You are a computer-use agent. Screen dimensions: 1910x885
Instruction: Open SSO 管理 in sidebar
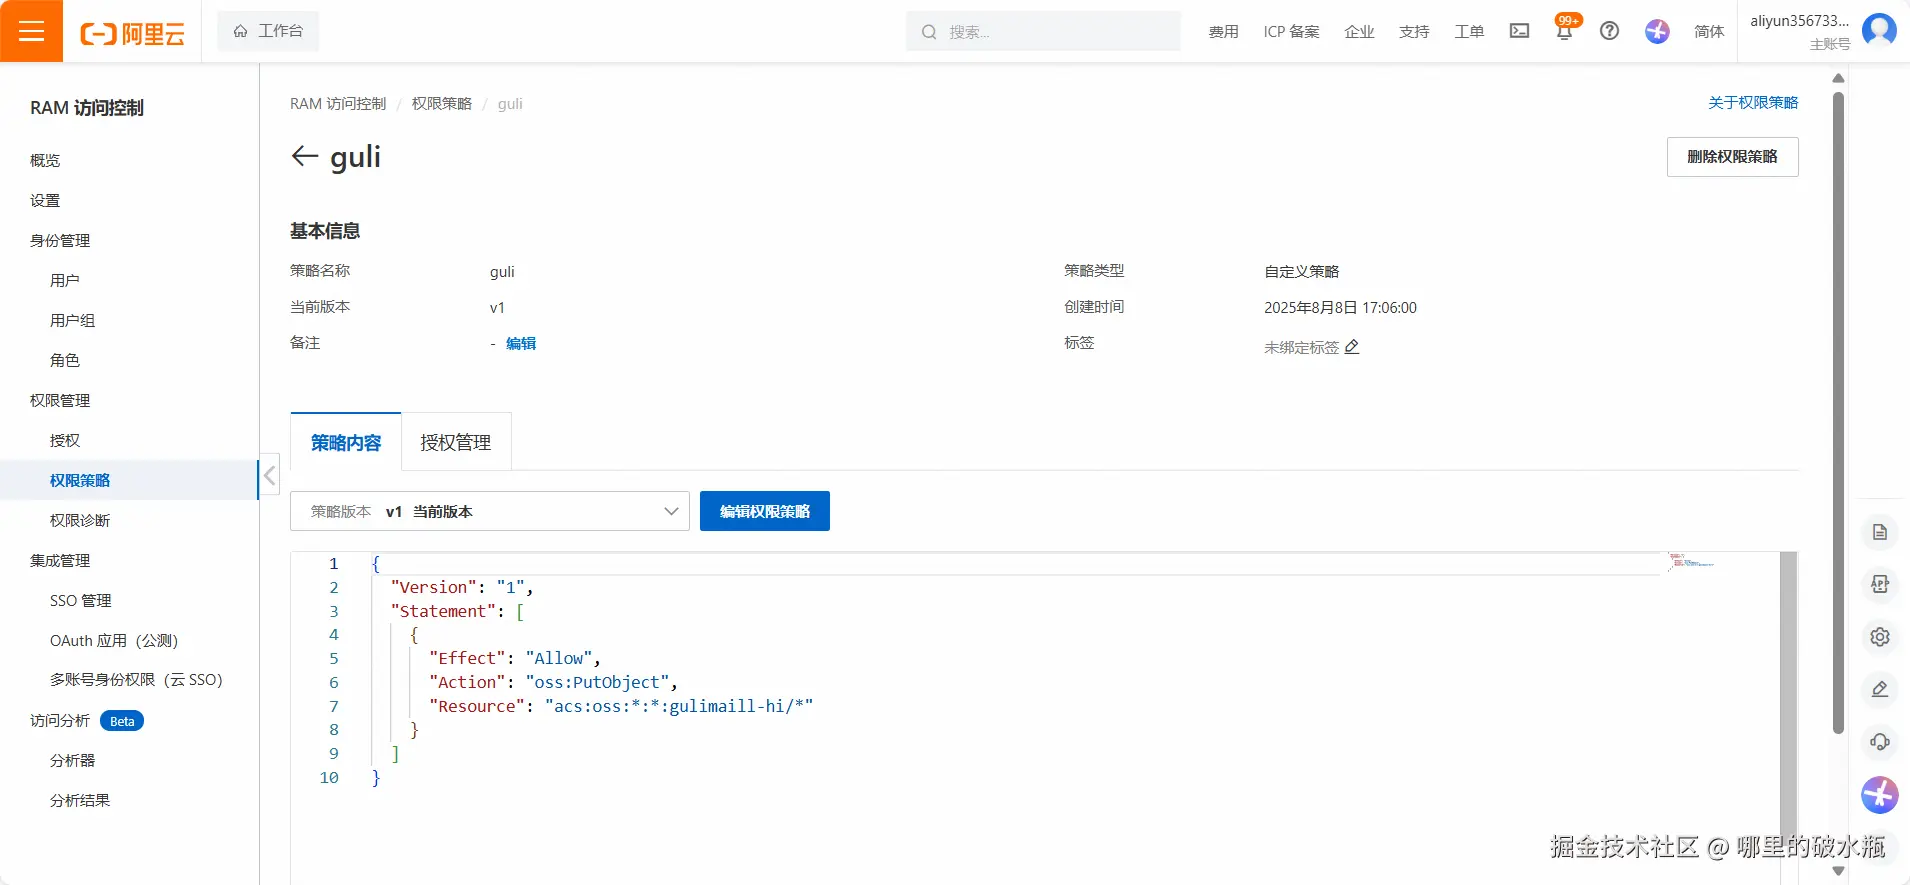[81, 600]
